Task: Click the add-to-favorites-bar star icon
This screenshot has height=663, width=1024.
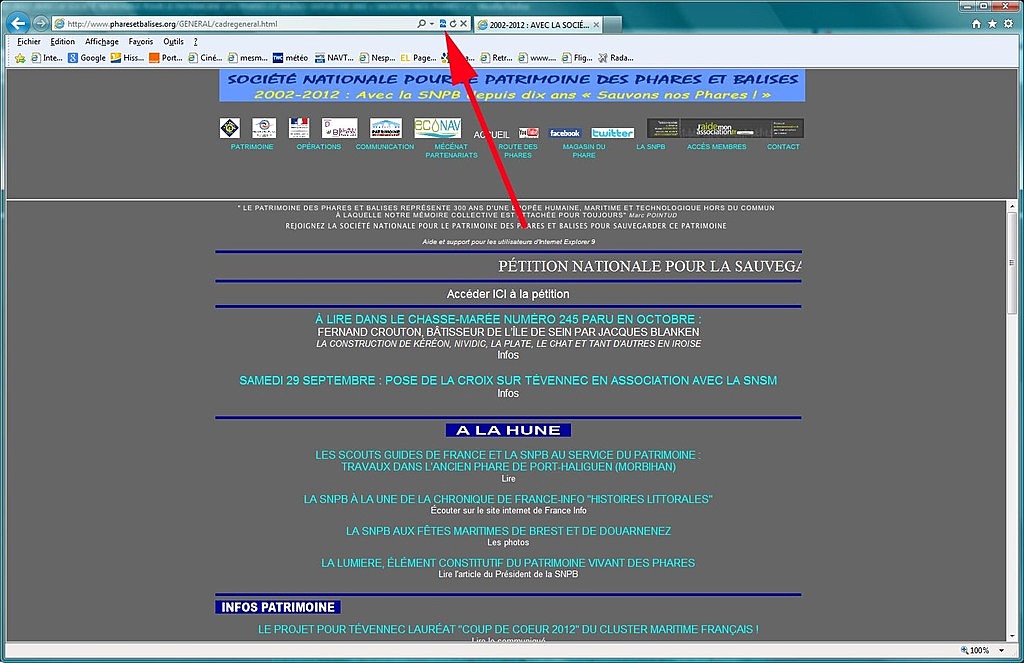Action: pos(20,58)
